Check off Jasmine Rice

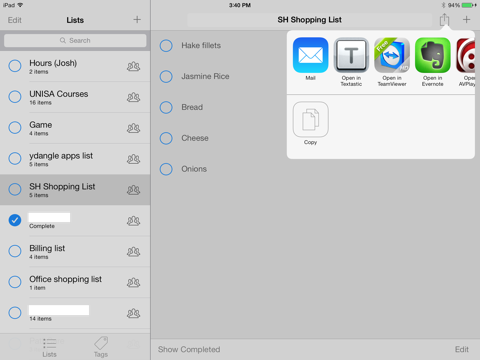click(x=166, y=76)
